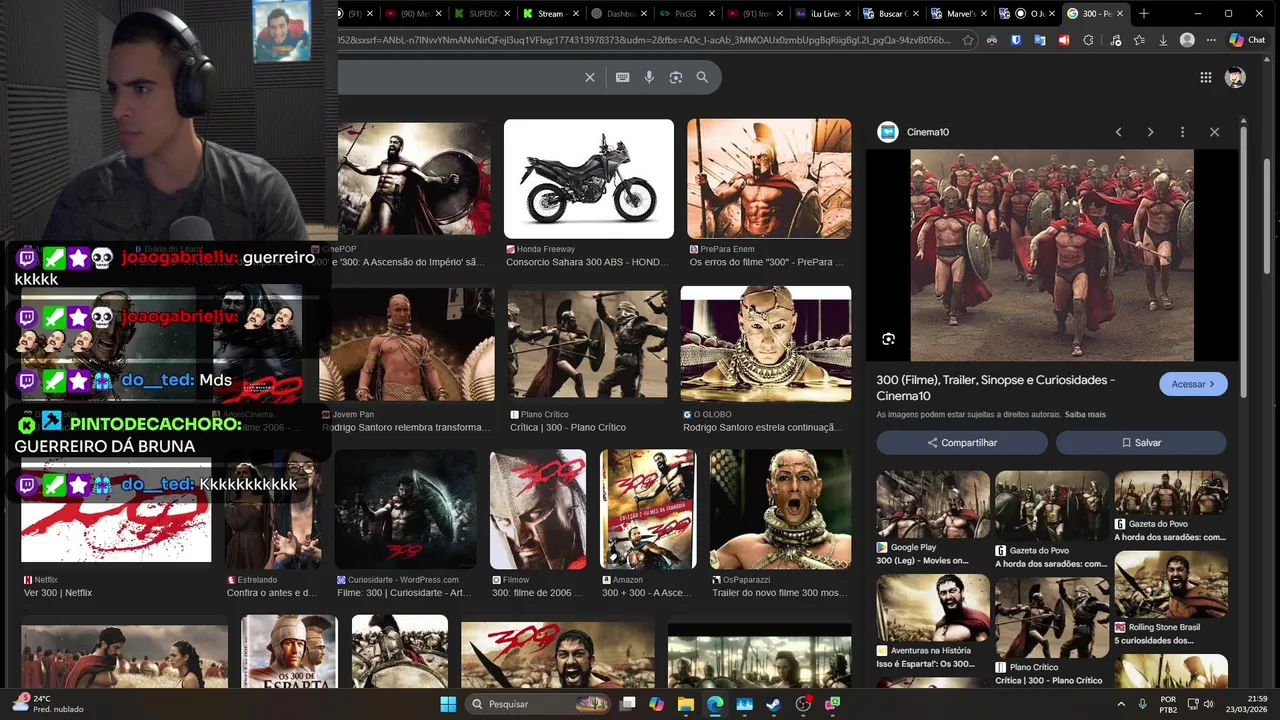The height and width of the screenshot is (720, 1280).
Task: Search inside preview image with Lens icon
Action: point(888,339)
